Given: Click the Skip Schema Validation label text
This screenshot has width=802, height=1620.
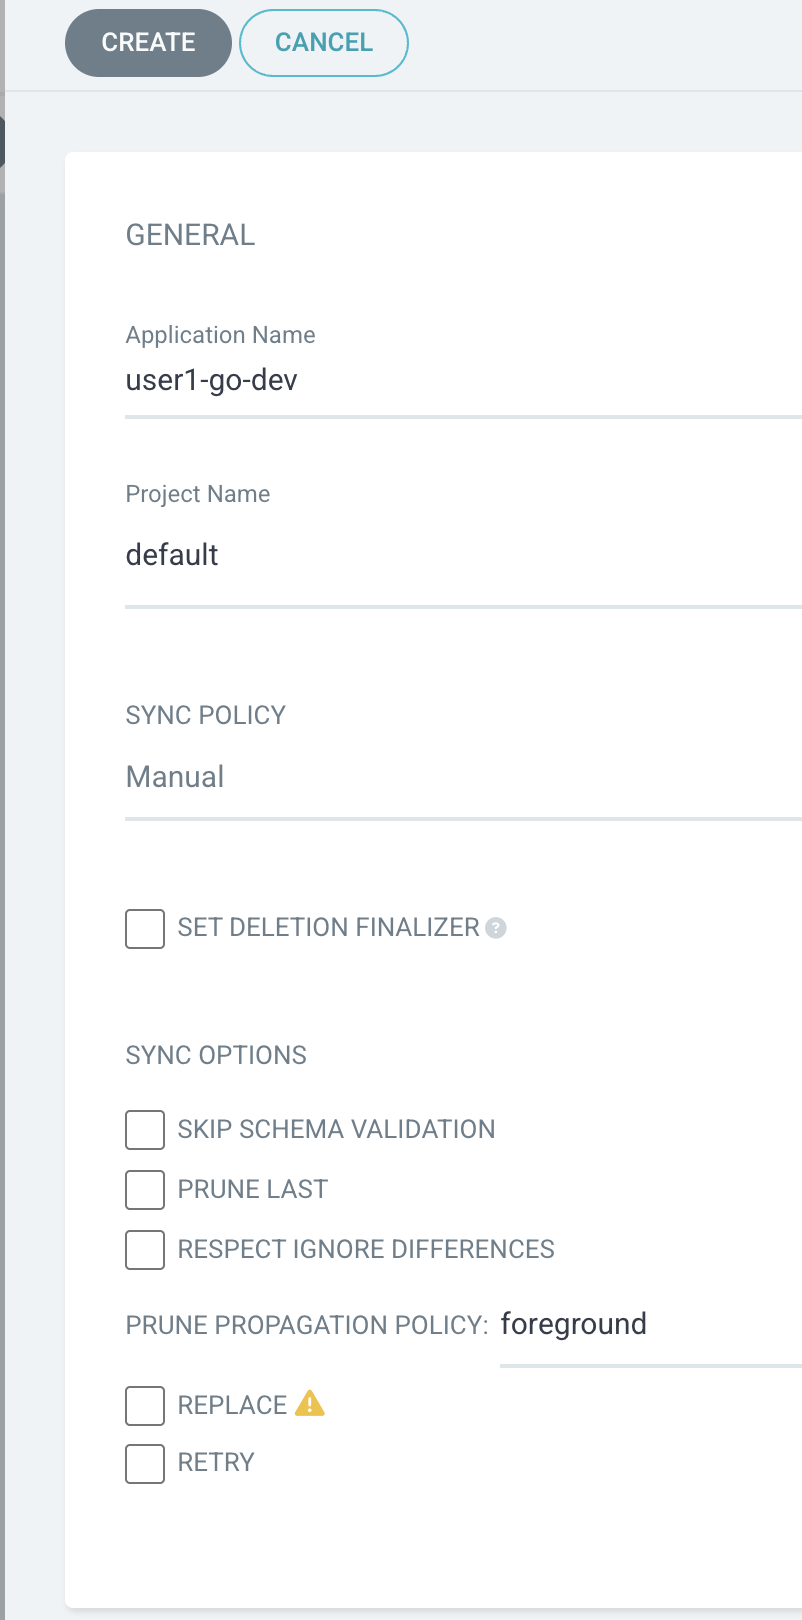Looking at the screenshot, I should 336,1129.
